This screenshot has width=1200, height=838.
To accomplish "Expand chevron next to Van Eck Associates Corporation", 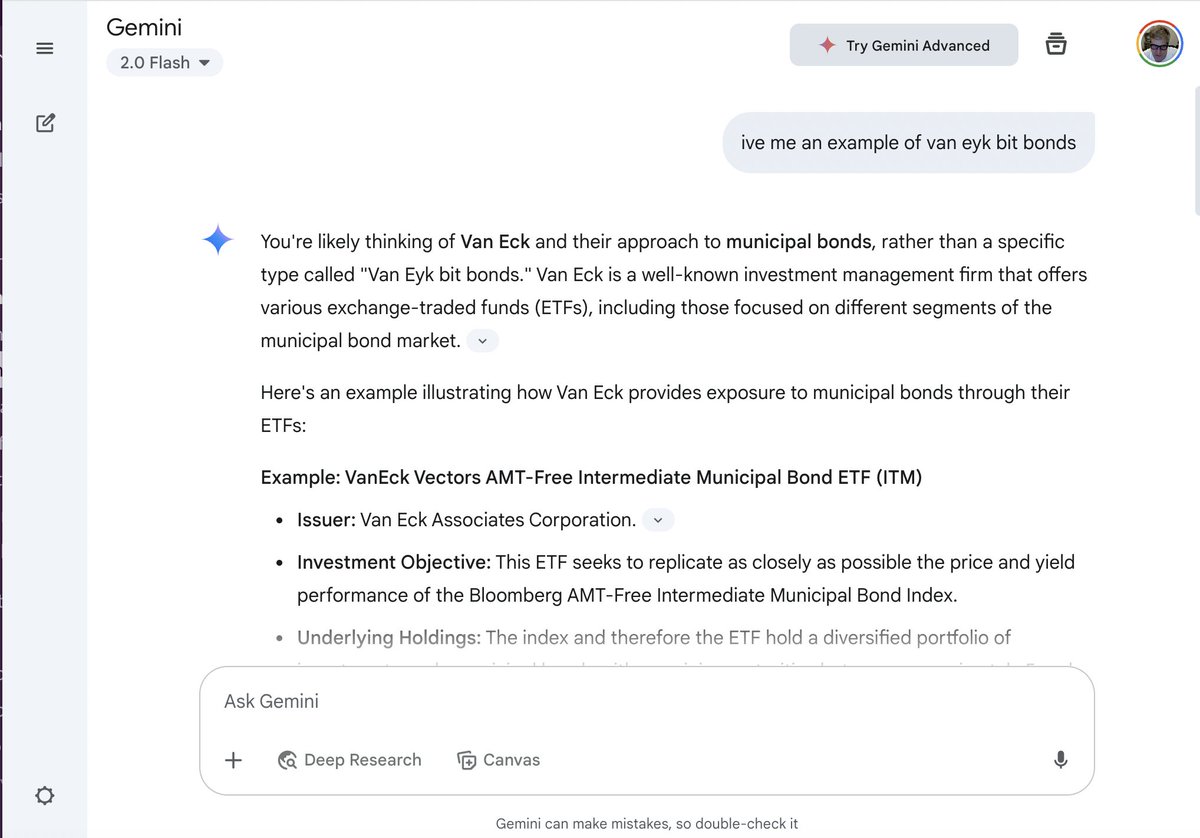I will pos(657,520).
